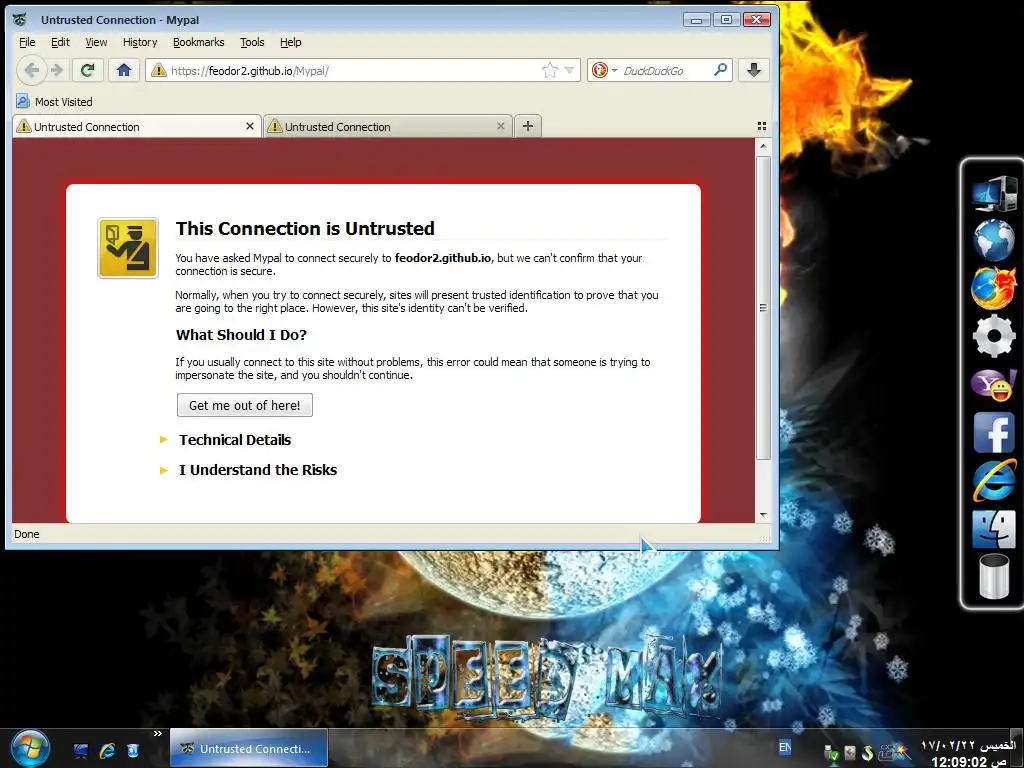Go to the Home page
The height and width of the screenshot is (768, 1024).
(123, 70)
